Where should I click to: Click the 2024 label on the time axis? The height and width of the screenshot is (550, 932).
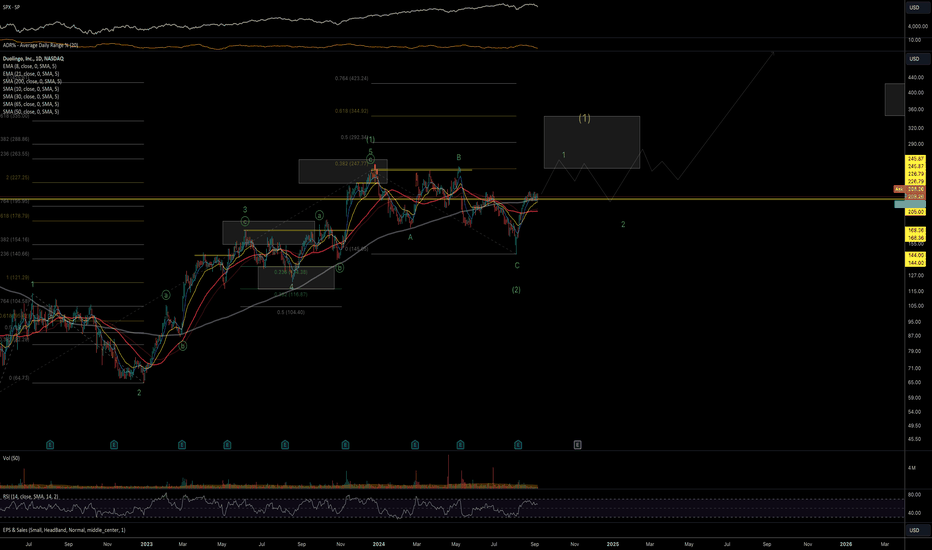point(379,544)
